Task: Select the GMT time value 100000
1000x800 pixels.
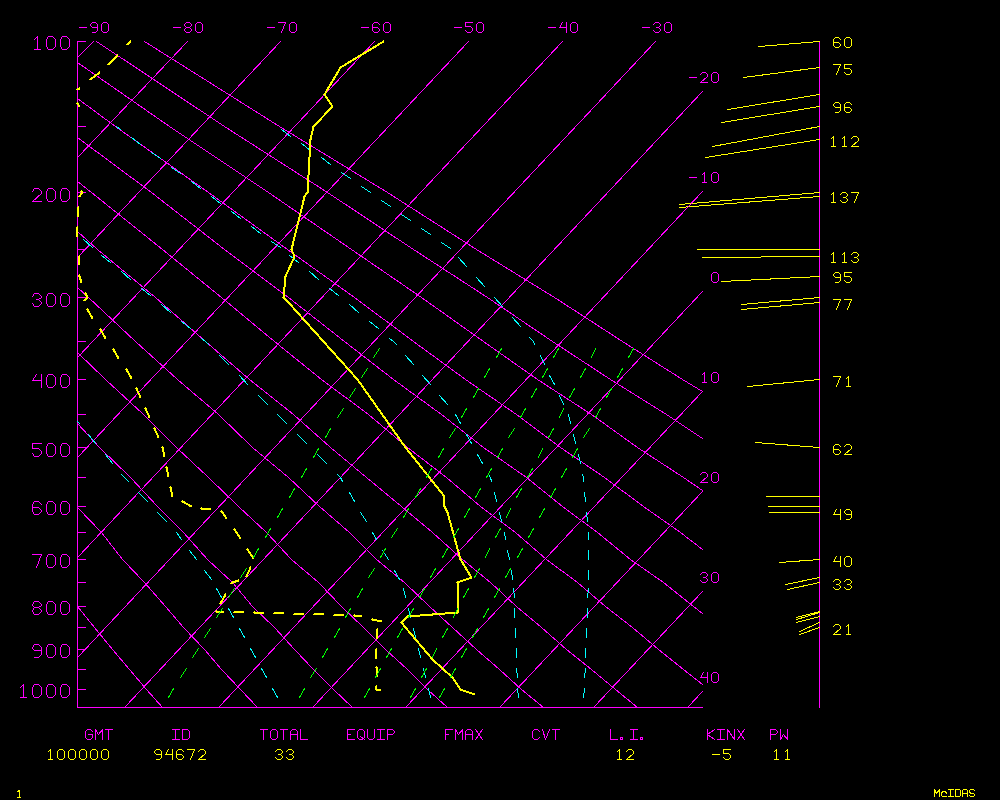Action: click(78, 755)
